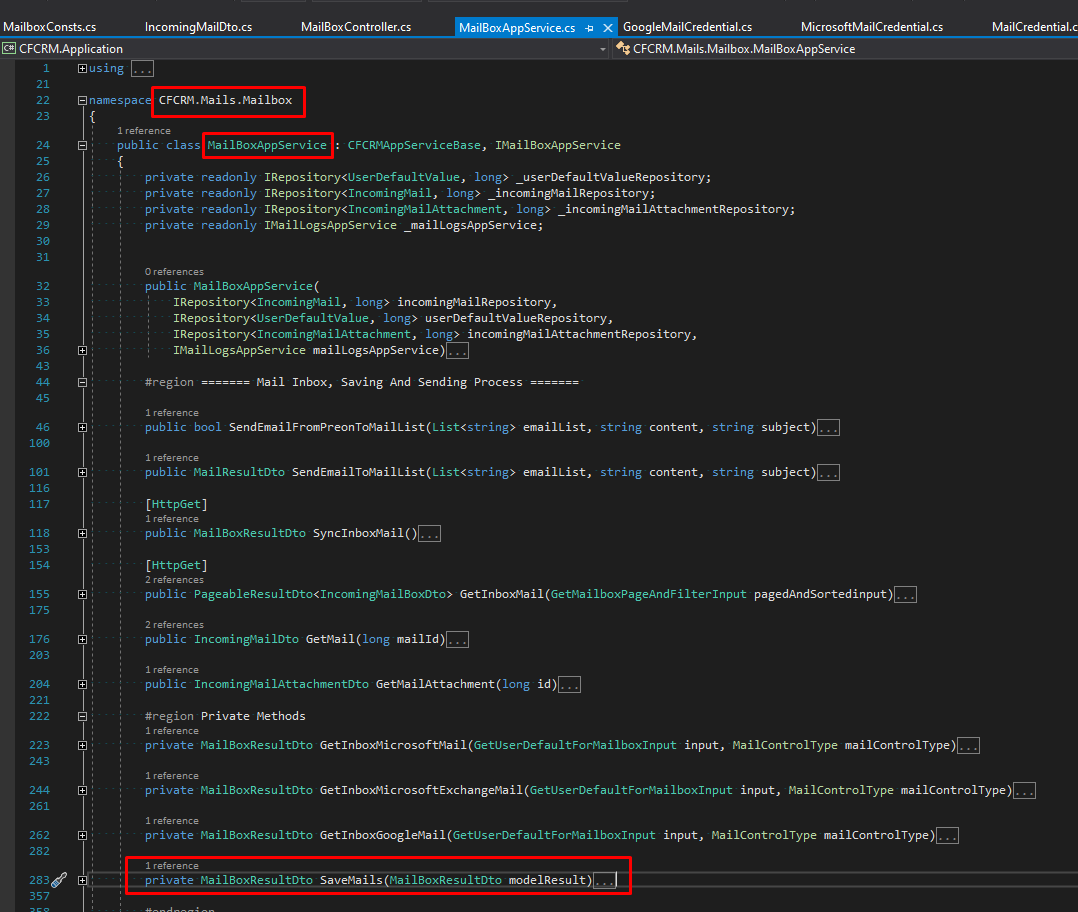Screen dimensions: 1078x912
Task: Click the MailResultDto return type of SendEmailToMailList
Action: [x=239, y=472]
